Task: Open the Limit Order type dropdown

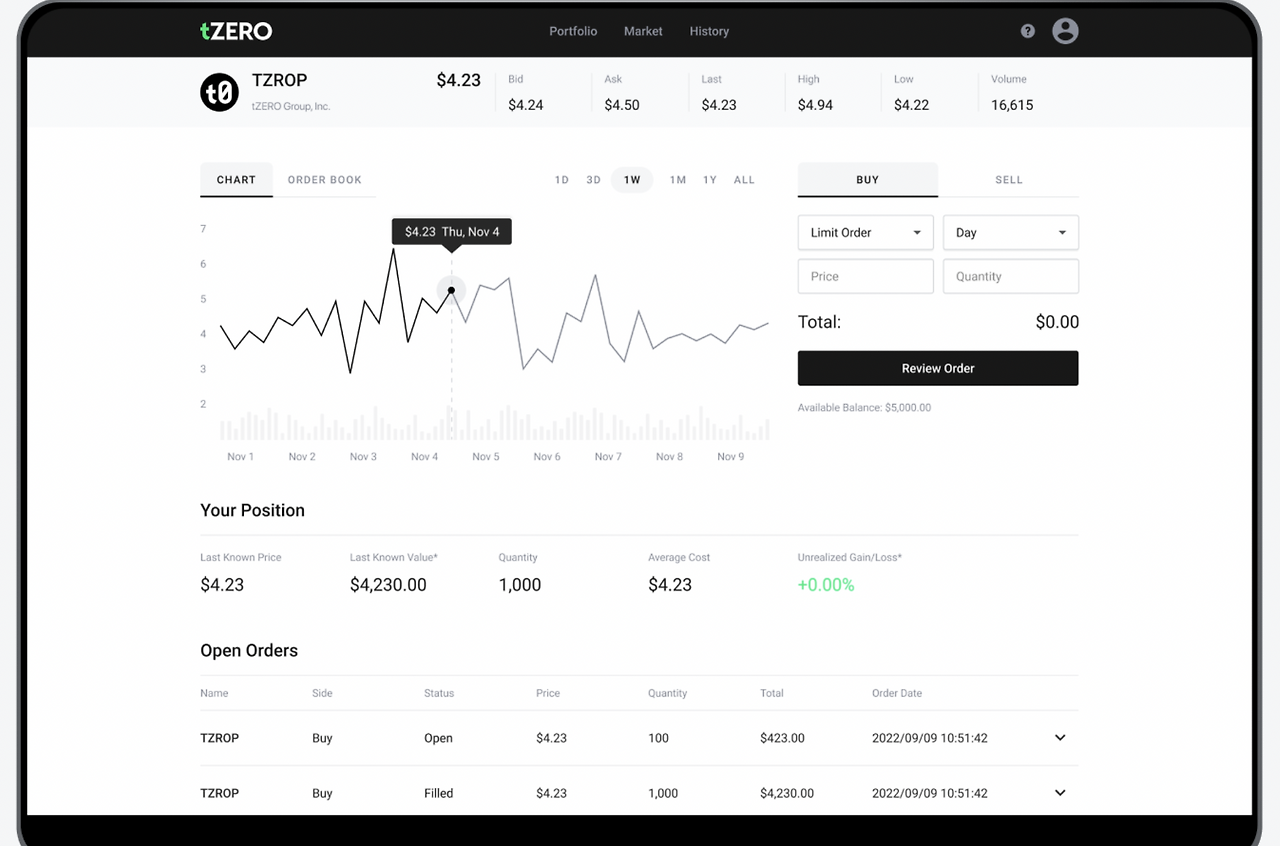Action: (866, 233)
